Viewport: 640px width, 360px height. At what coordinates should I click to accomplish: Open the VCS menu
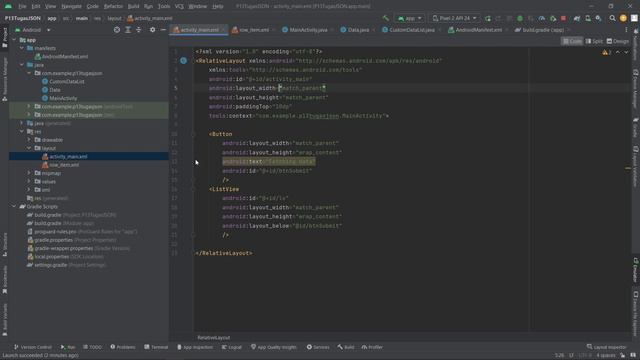[179, 7]
